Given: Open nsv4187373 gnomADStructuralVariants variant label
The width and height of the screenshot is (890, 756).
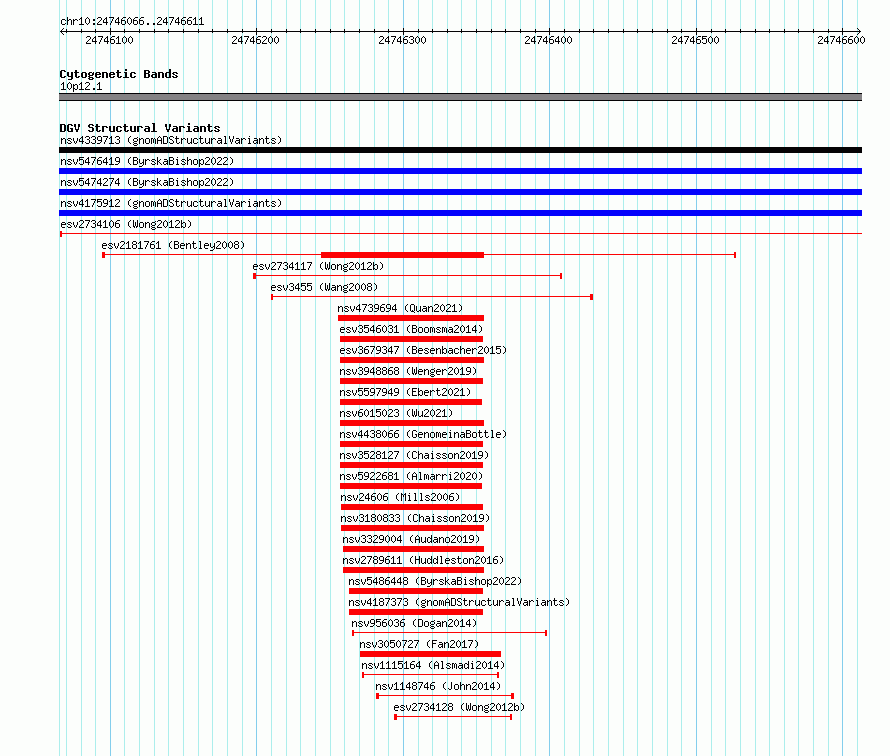Looking at the screenshot, I should (x=459, y=602).
